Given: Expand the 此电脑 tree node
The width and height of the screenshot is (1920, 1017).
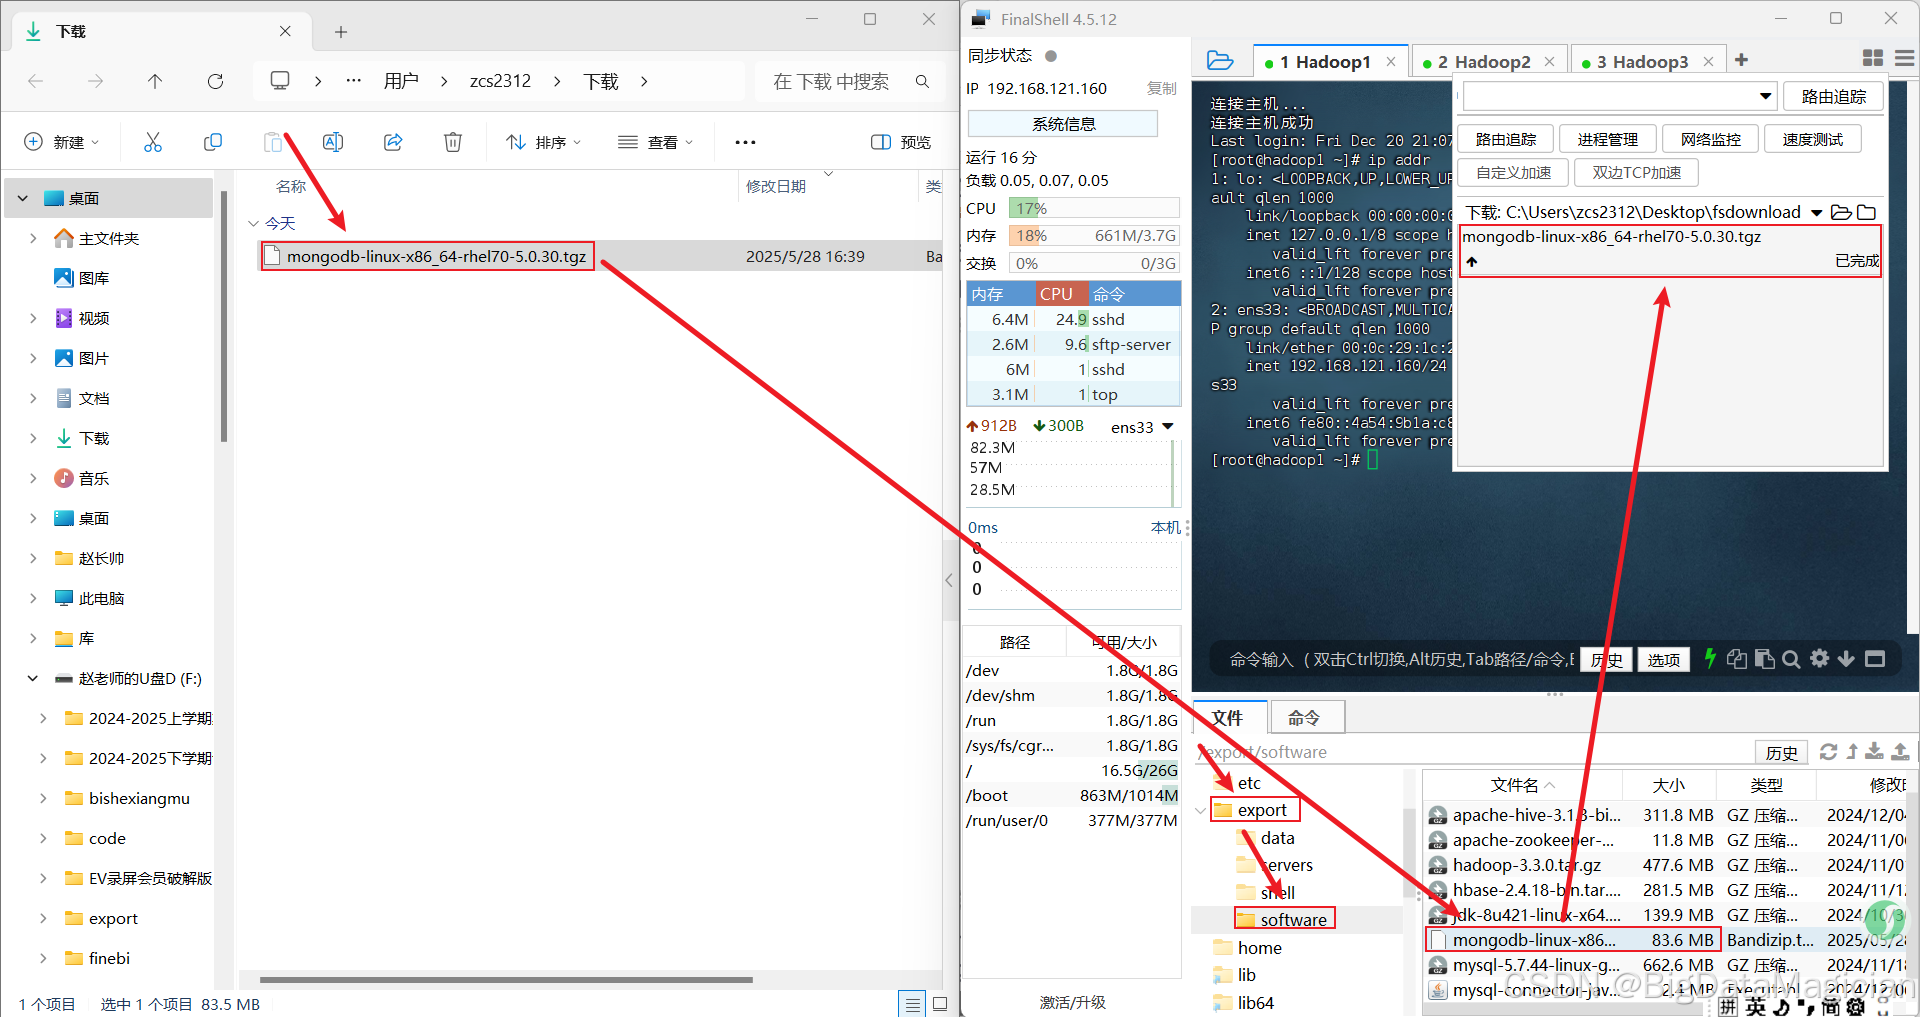Looking at the screenshot, I should 33,598.
